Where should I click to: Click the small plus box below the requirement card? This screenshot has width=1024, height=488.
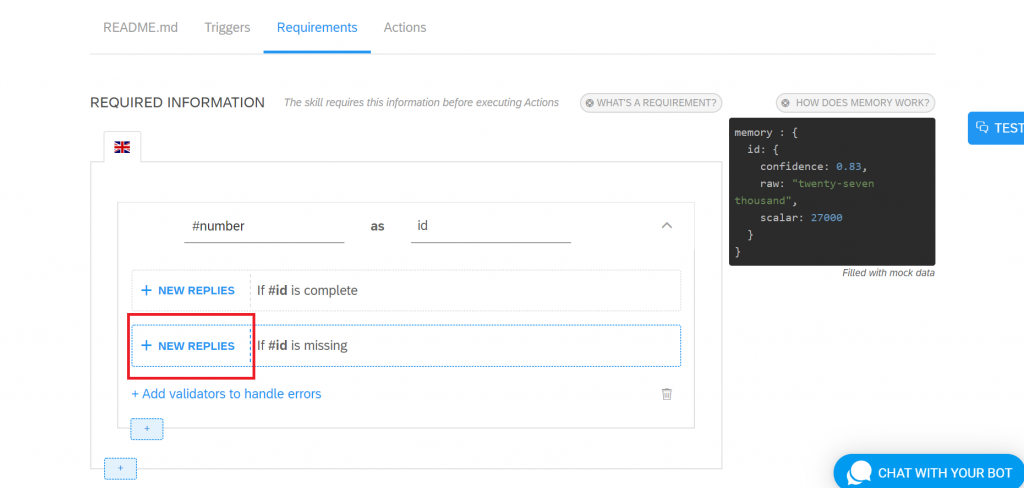pyautogui.click(x=147, y=429)
